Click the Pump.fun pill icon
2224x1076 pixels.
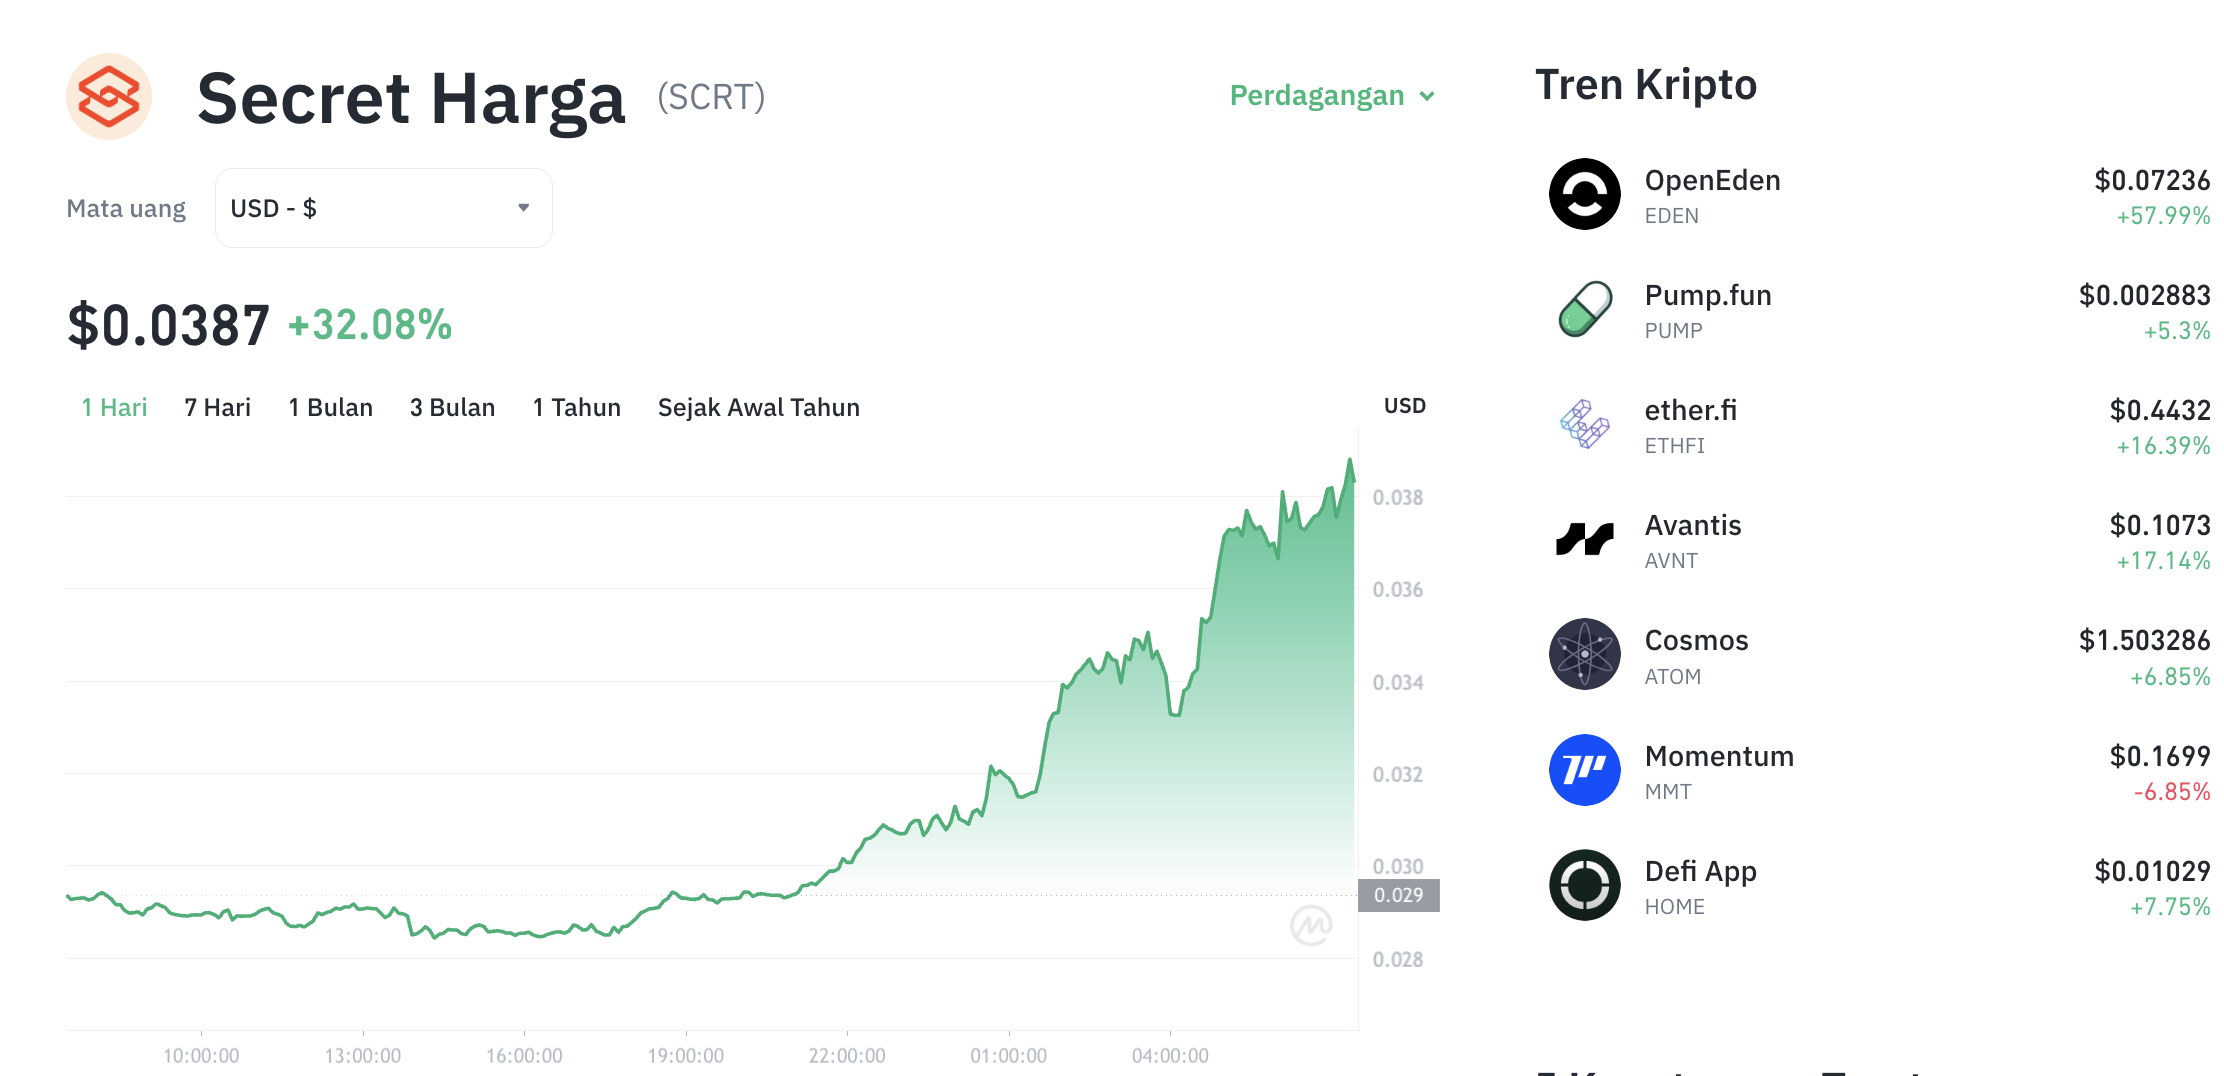tap(1584, 309)
